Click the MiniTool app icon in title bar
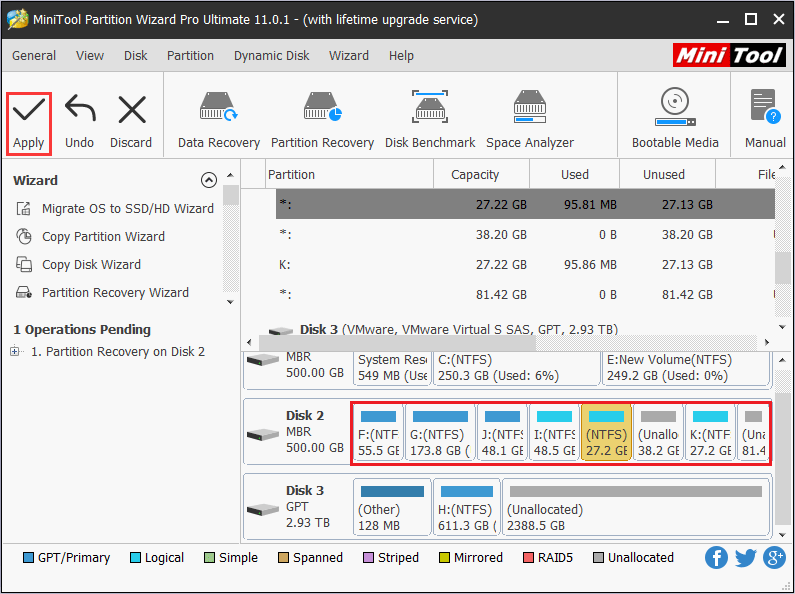 tap(17, 19)
